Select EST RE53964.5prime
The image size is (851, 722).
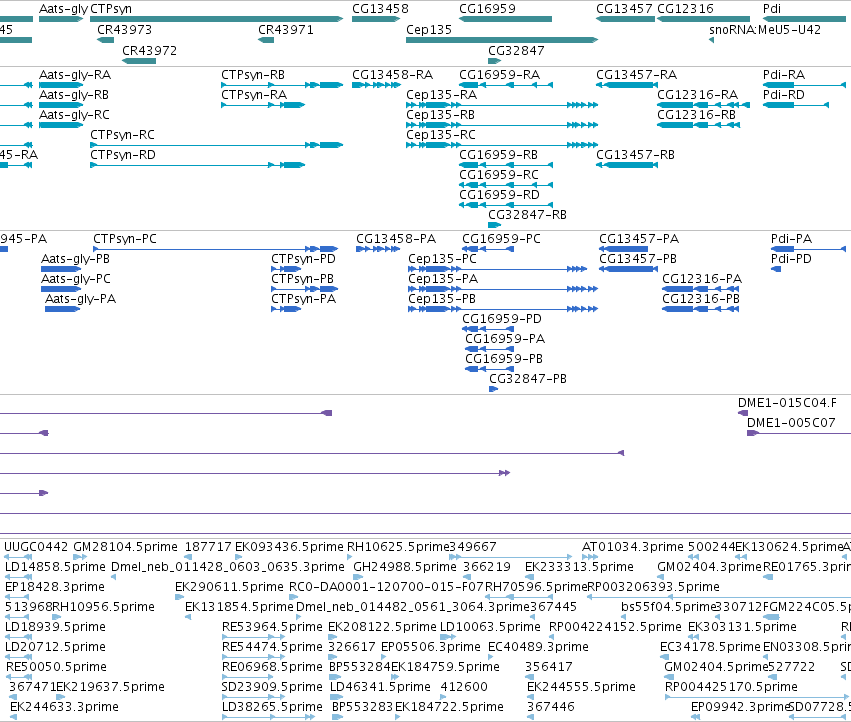pyautogui.click(x=272, y=627)
